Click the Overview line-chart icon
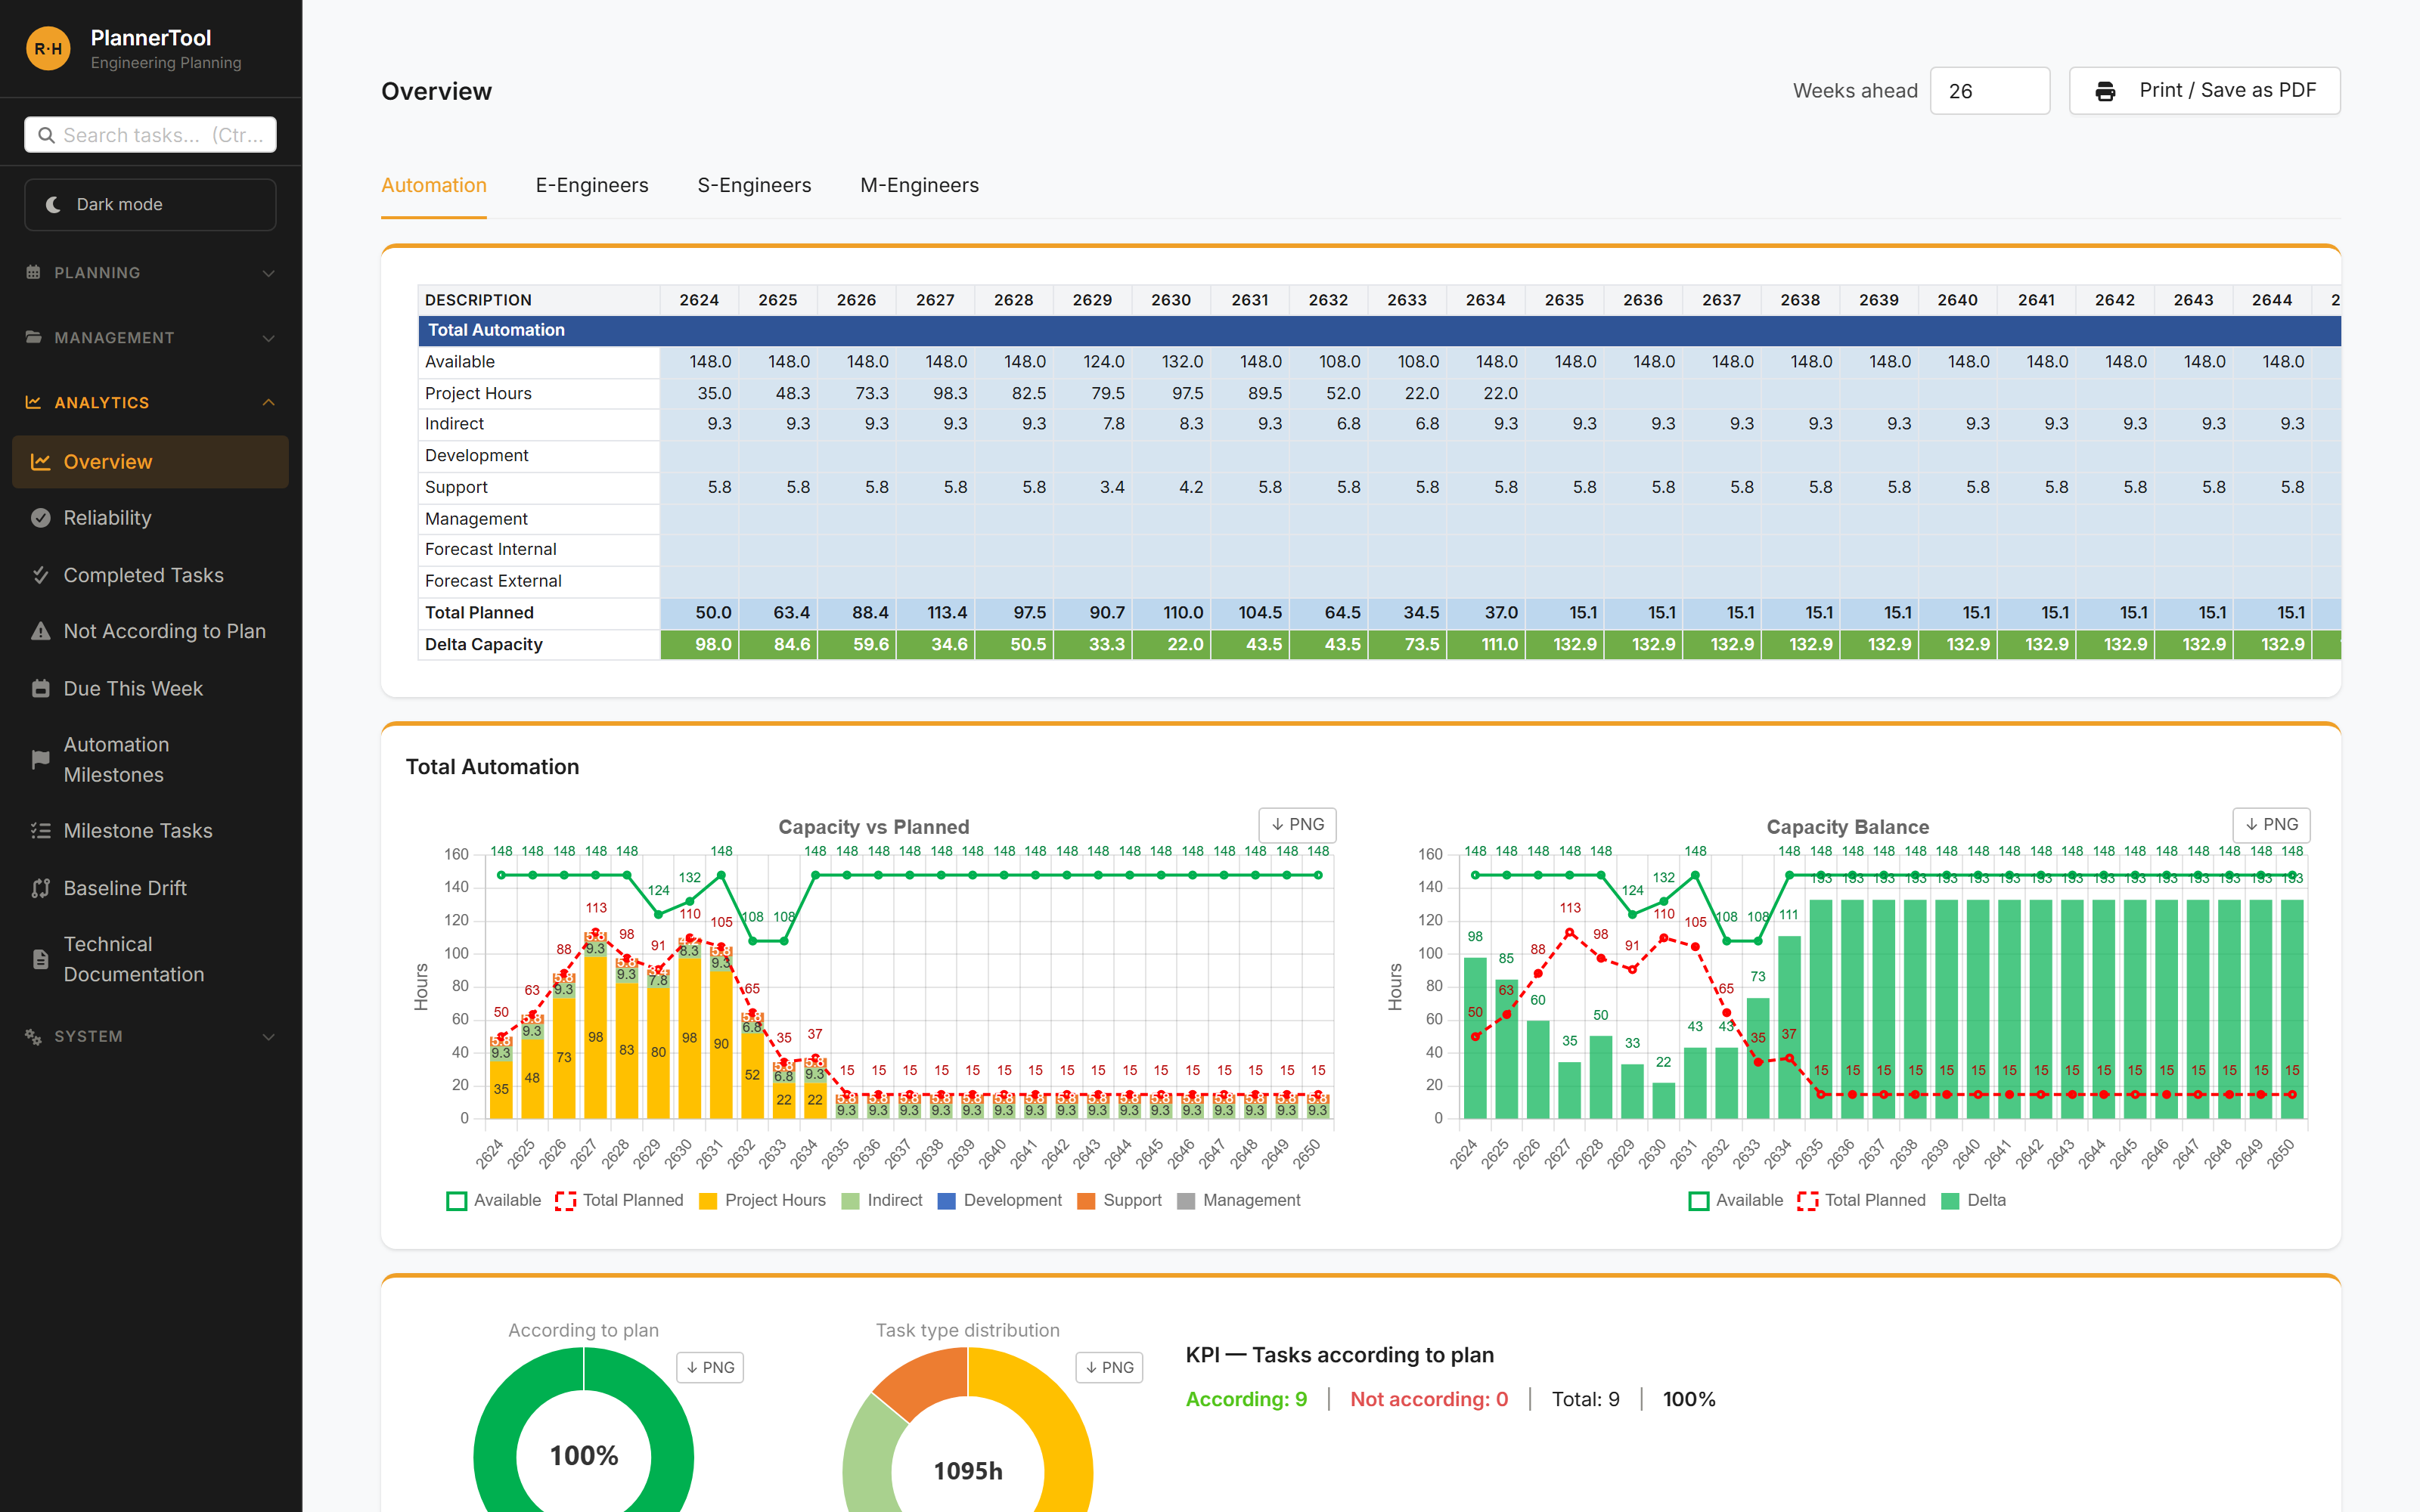The image size is (2420, 1512). coord(41,462)
